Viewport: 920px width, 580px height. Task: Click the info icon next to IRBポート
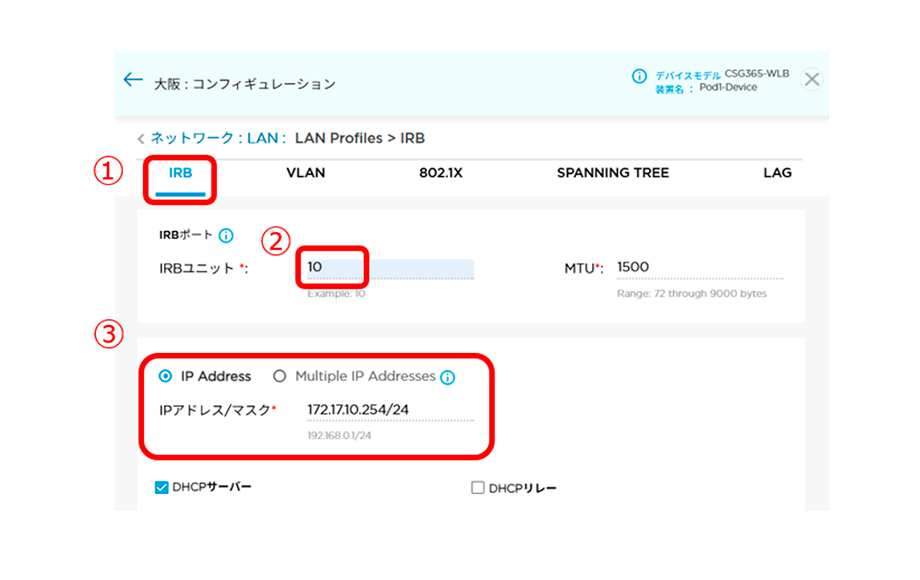(226, 236)
